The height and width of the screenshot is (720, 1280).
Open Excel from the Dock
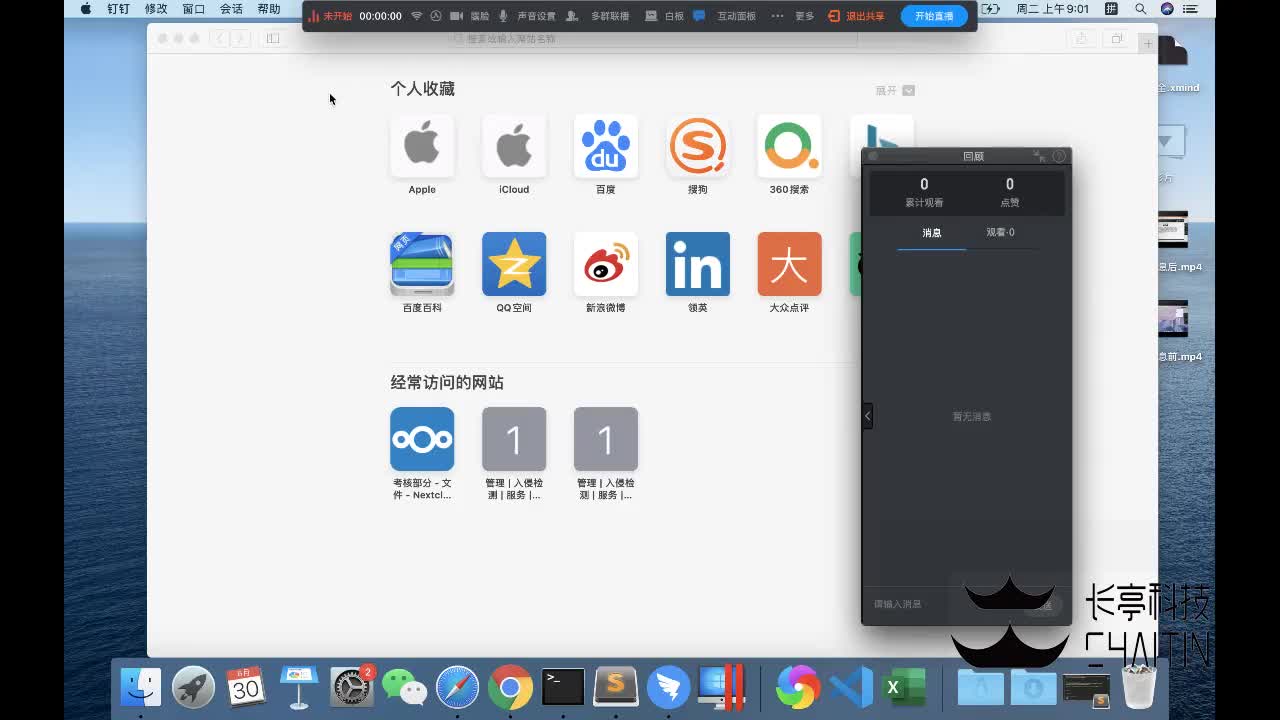pos(906,687)
